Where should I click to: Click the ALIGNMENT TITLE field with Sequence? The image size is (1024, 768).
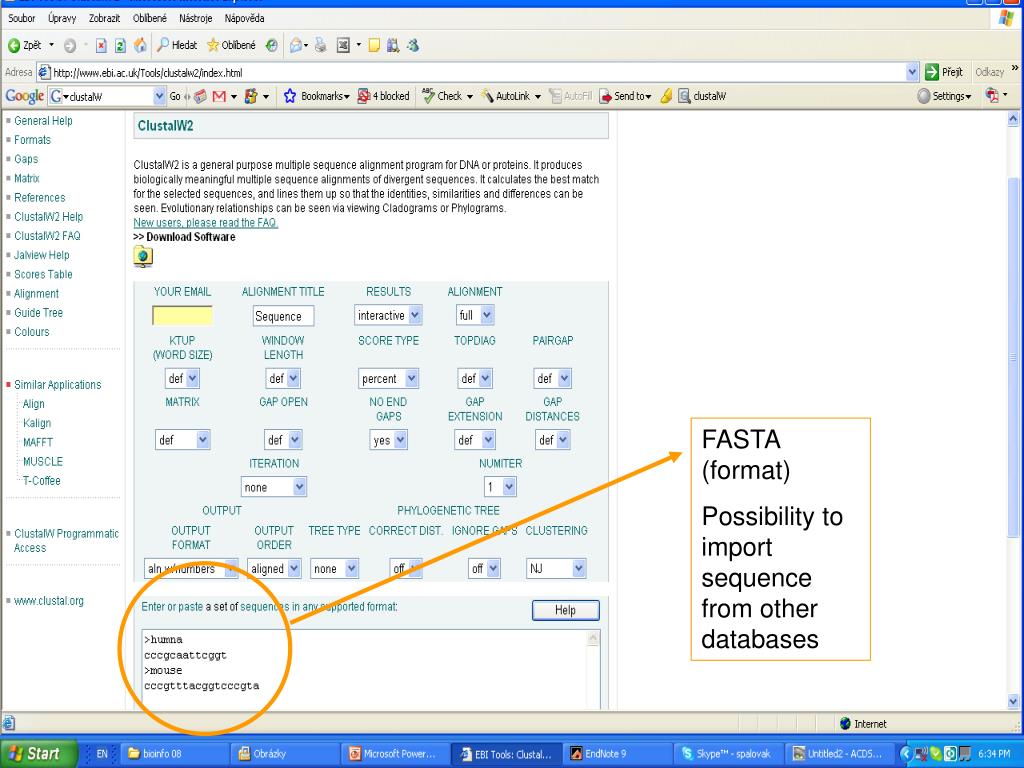[x=283, y=316]
